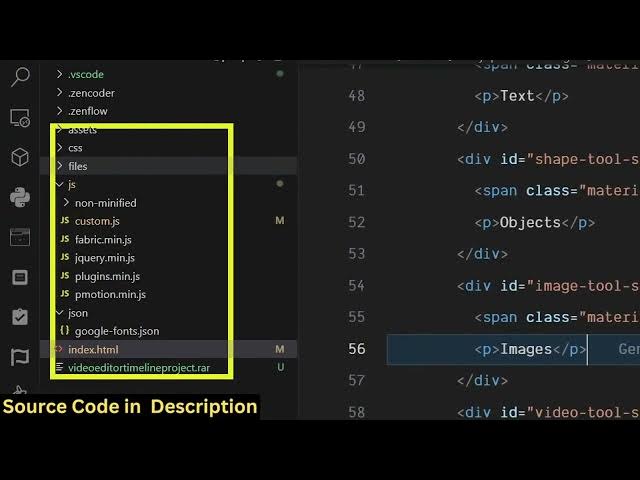The width and height of the screenshot is (640, 480).
Task: Place cursor in <p>Objects</p> line
Action: coord(535,223)
